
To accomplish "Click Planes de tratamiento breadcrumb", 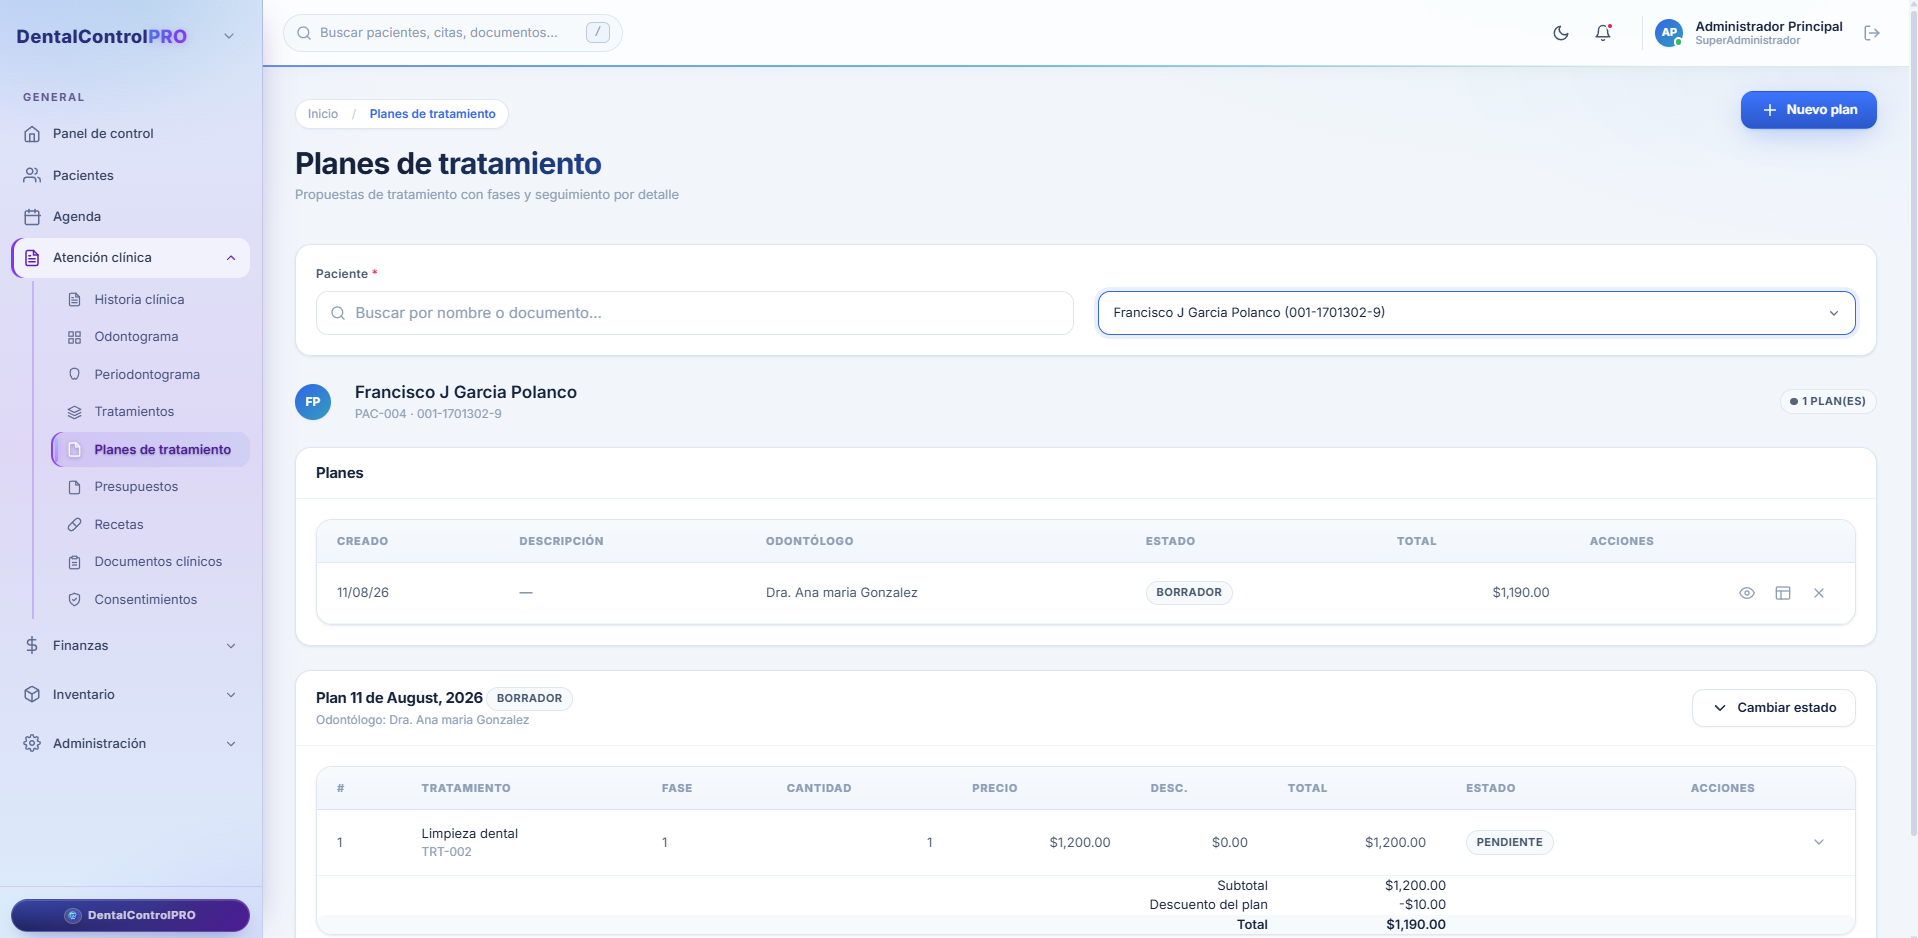I will tap(432, 114).
